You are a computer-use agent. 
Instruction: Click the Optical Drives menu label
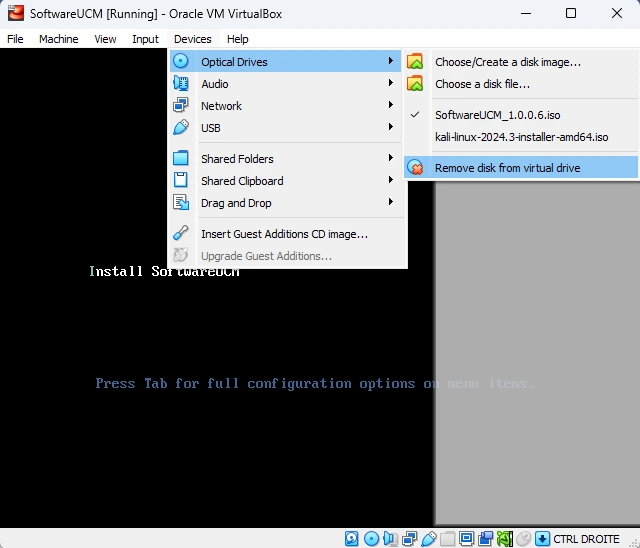[x=234, y=62]
